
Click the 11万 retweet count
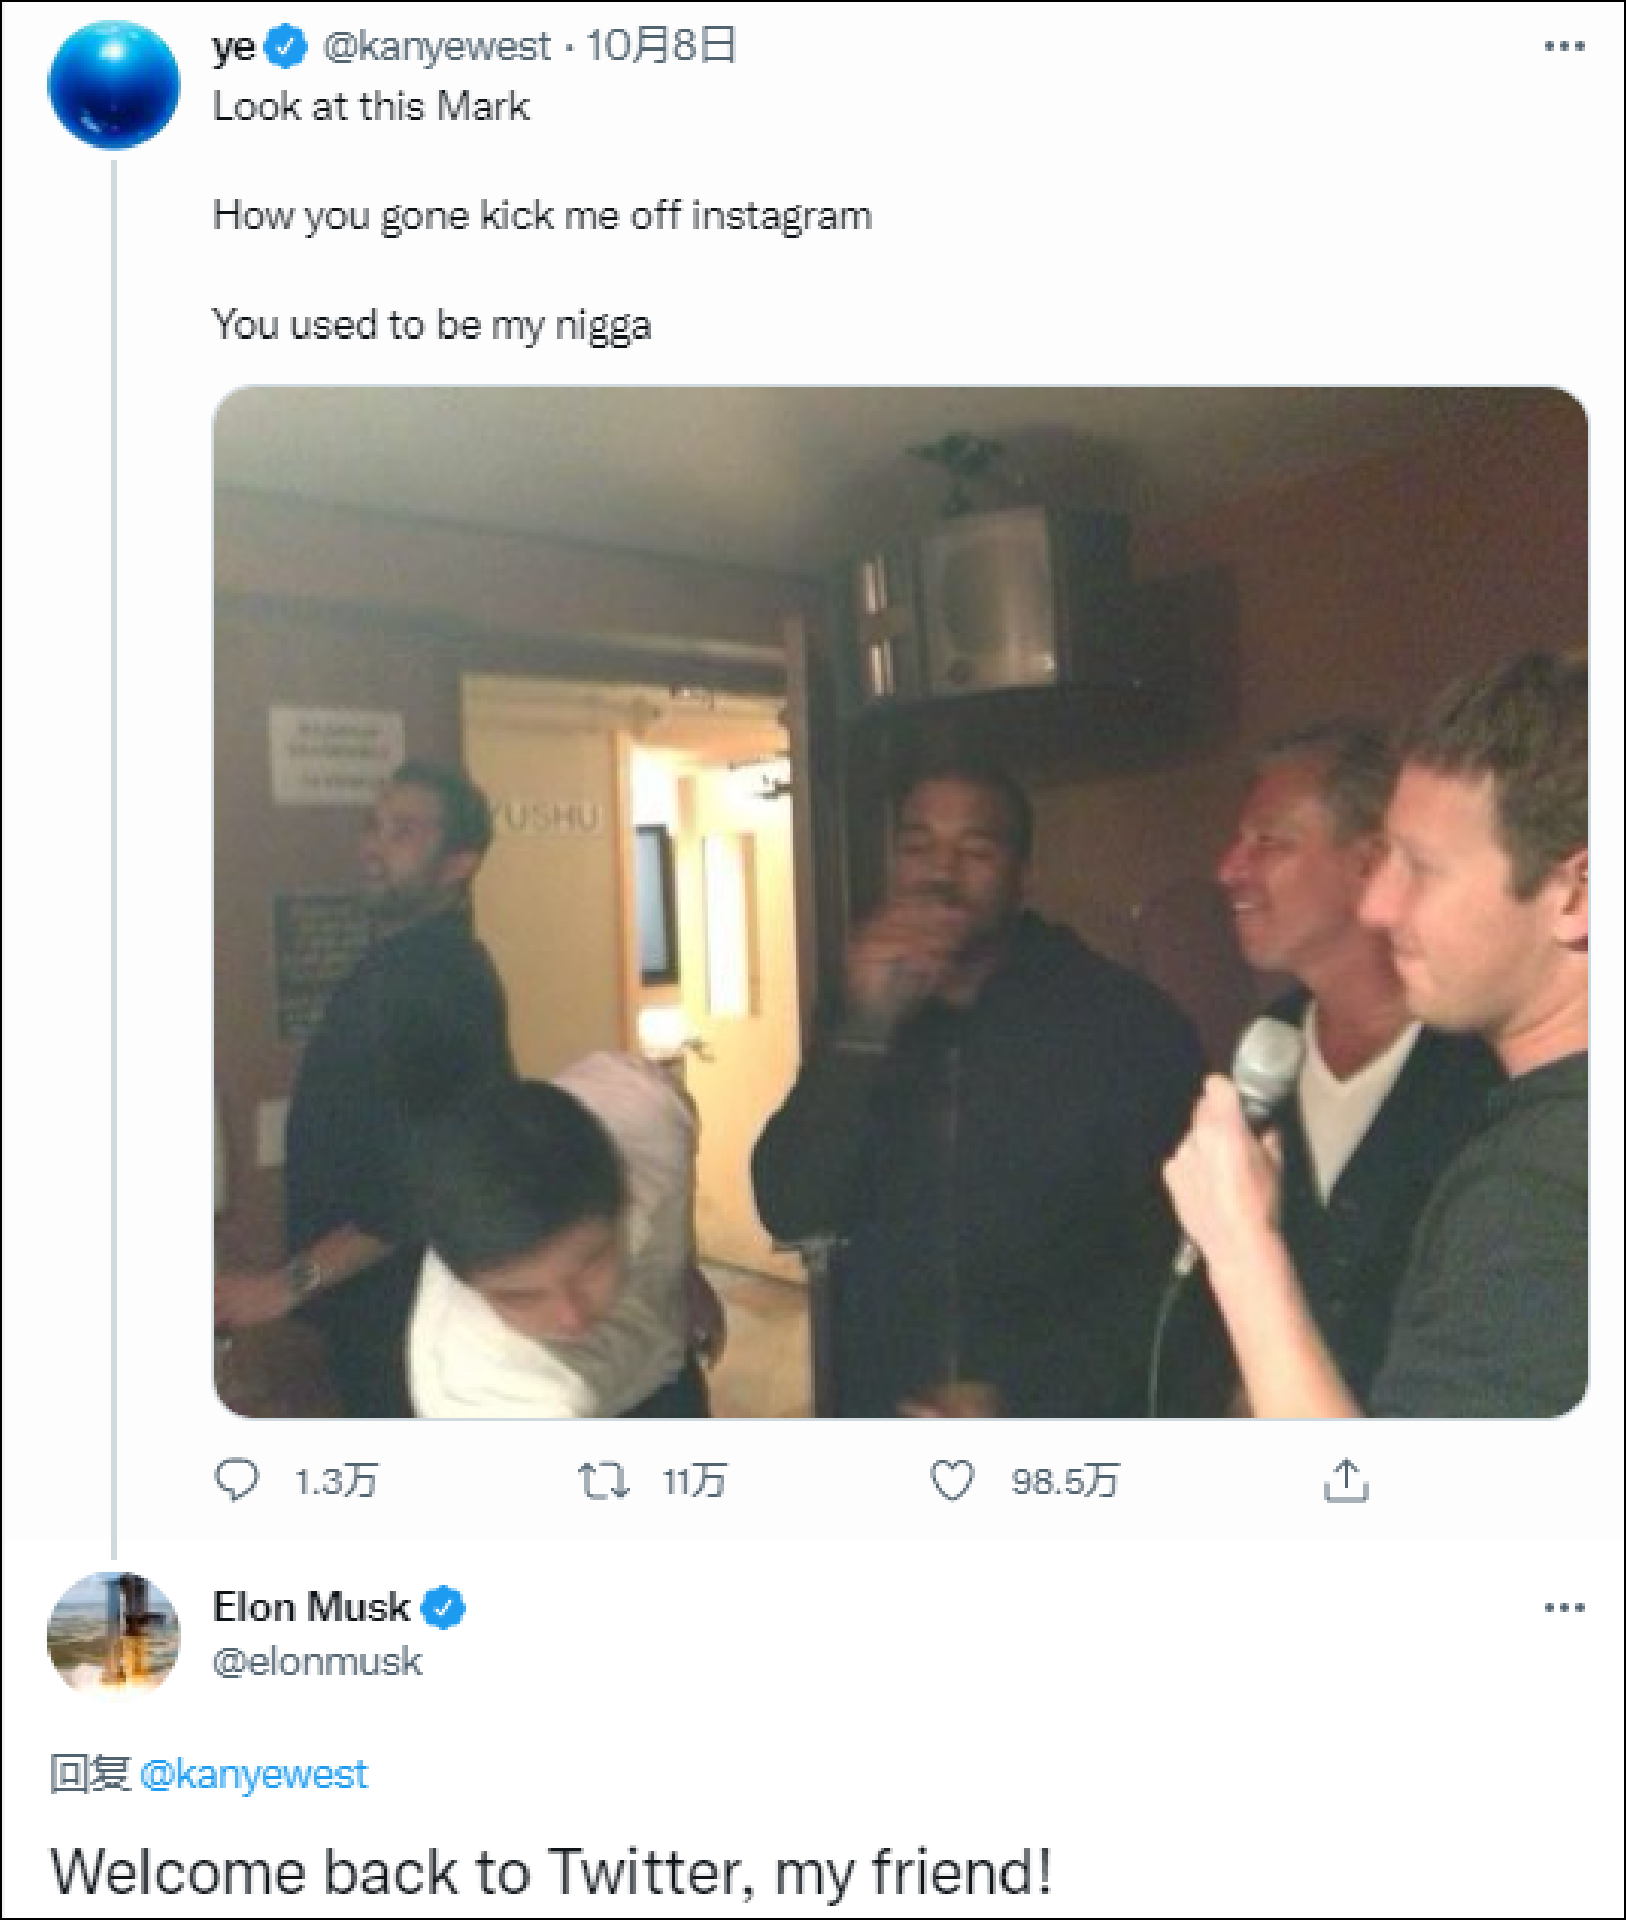(694, 1481)
